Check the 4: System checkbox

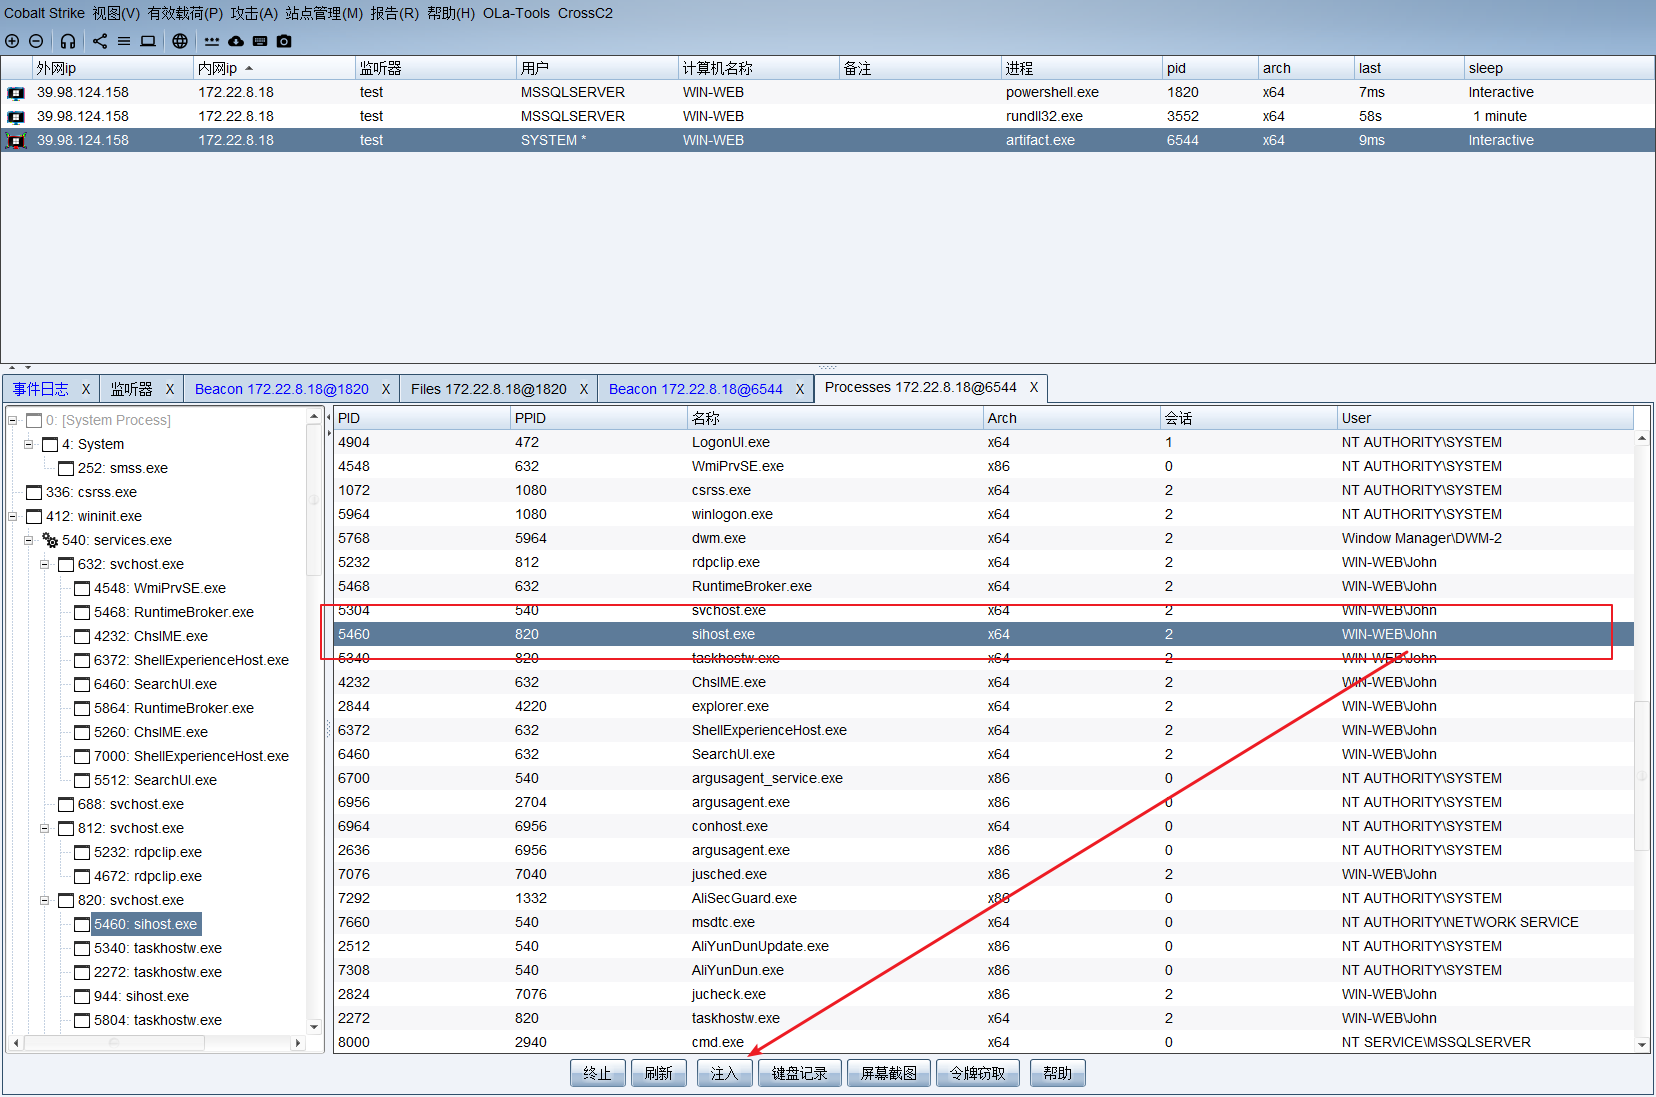click(50, 444)
